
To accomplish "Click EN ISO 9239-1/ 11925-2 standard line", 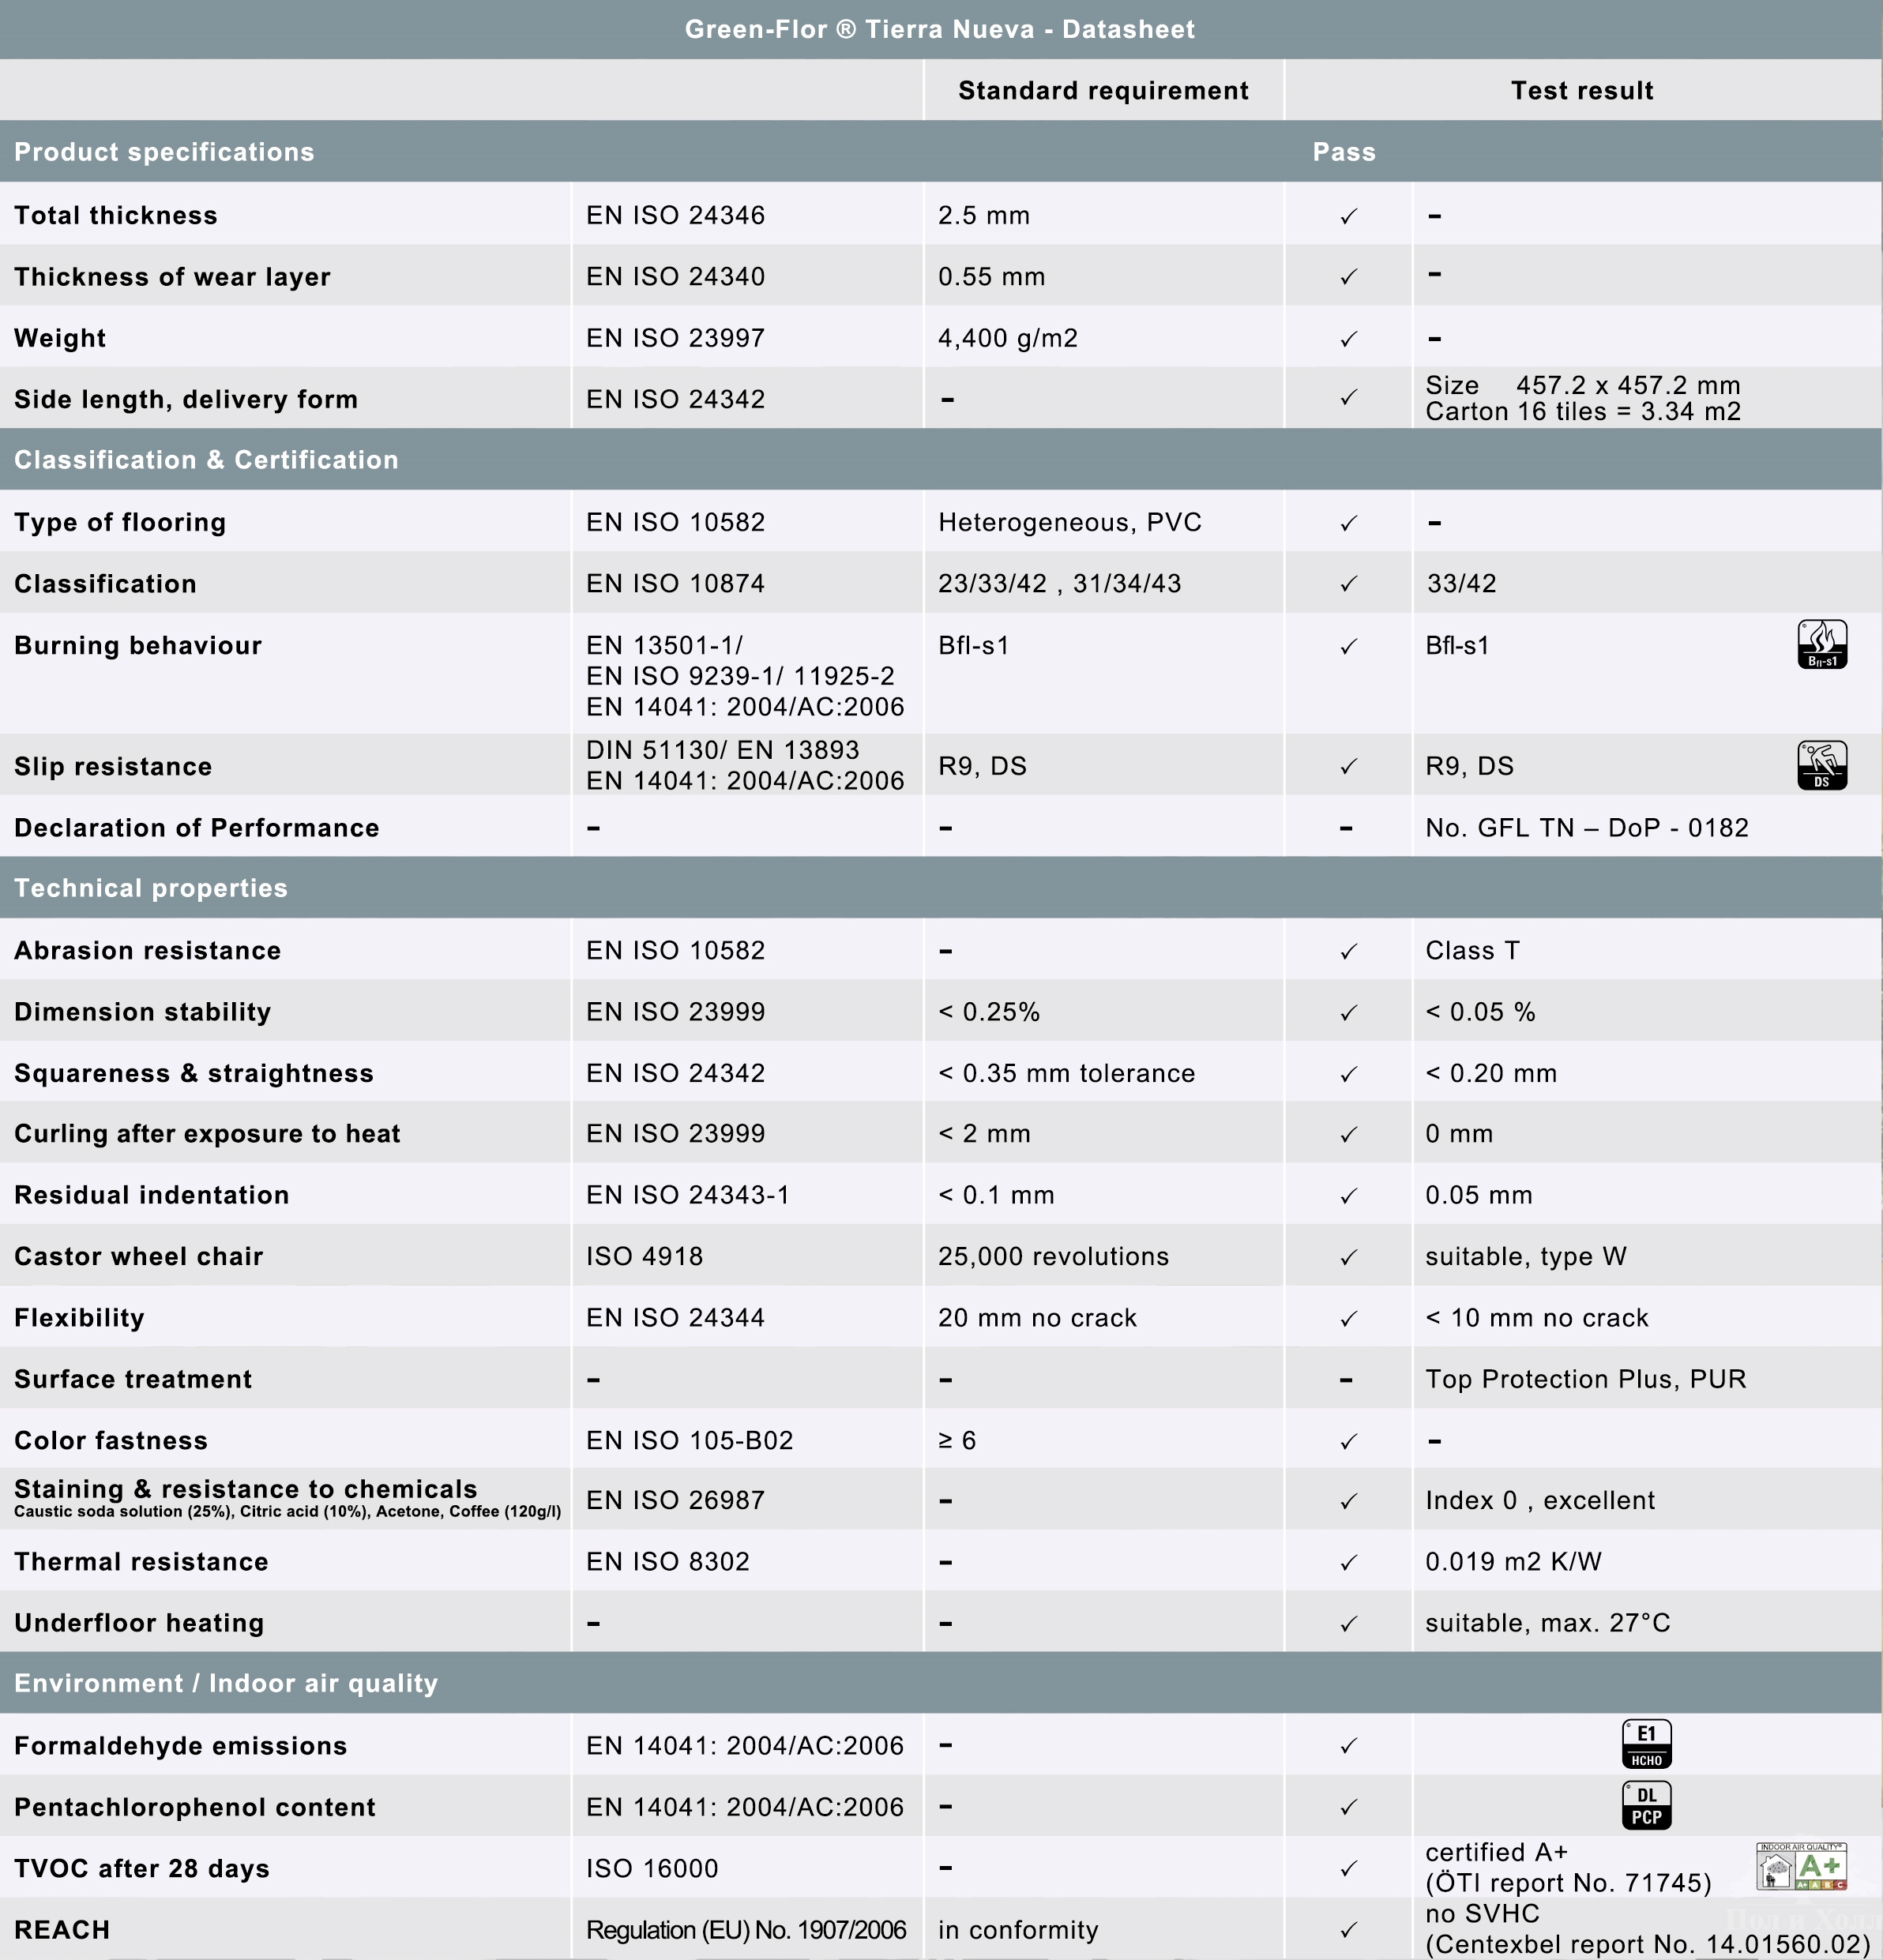I will pyautogui.click(x=740, y=676).
